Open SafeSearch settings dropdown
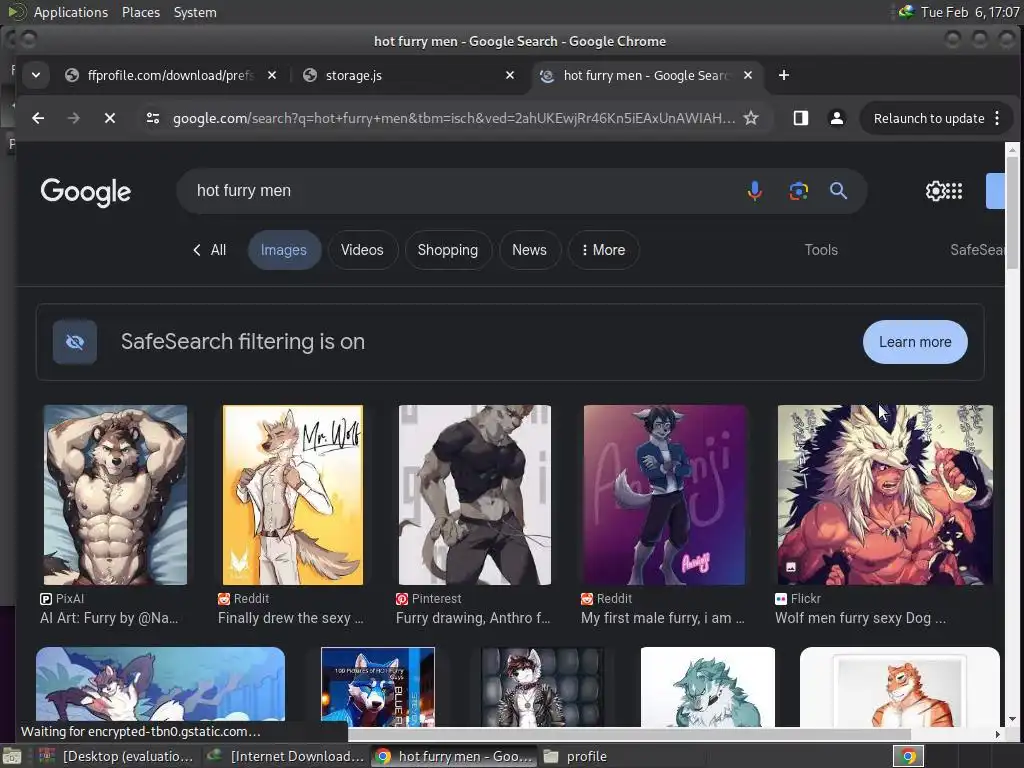Viewport: 1024px width, 768px height. click(x=977, y=250)
